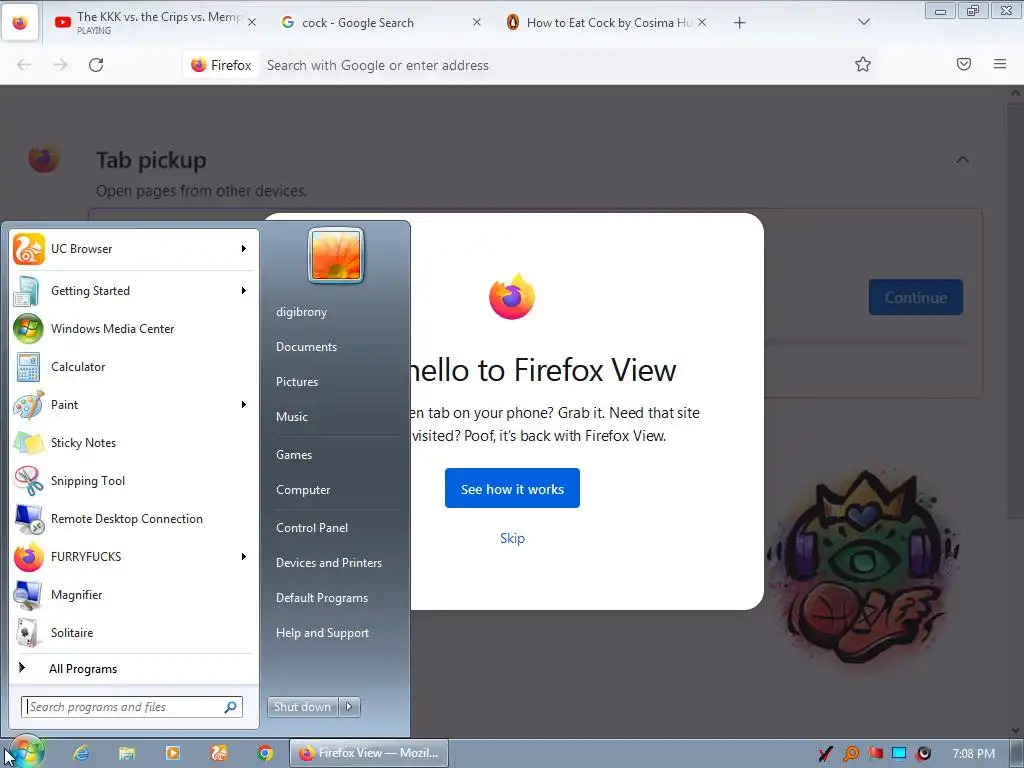This screenshot has width=1024, height=768.
Task: Close the Google Search tab
Action: (x=477, y=22)
